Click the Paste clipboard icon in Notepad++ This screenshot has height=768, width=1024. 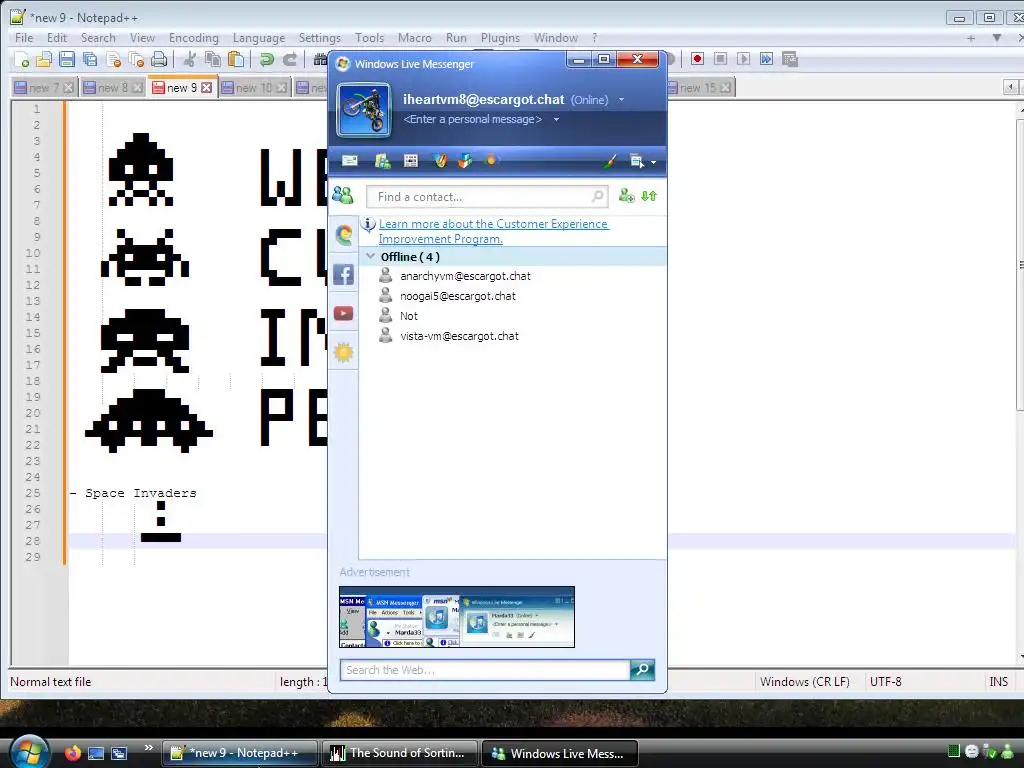pyautogui.click(x=236, y=60)
